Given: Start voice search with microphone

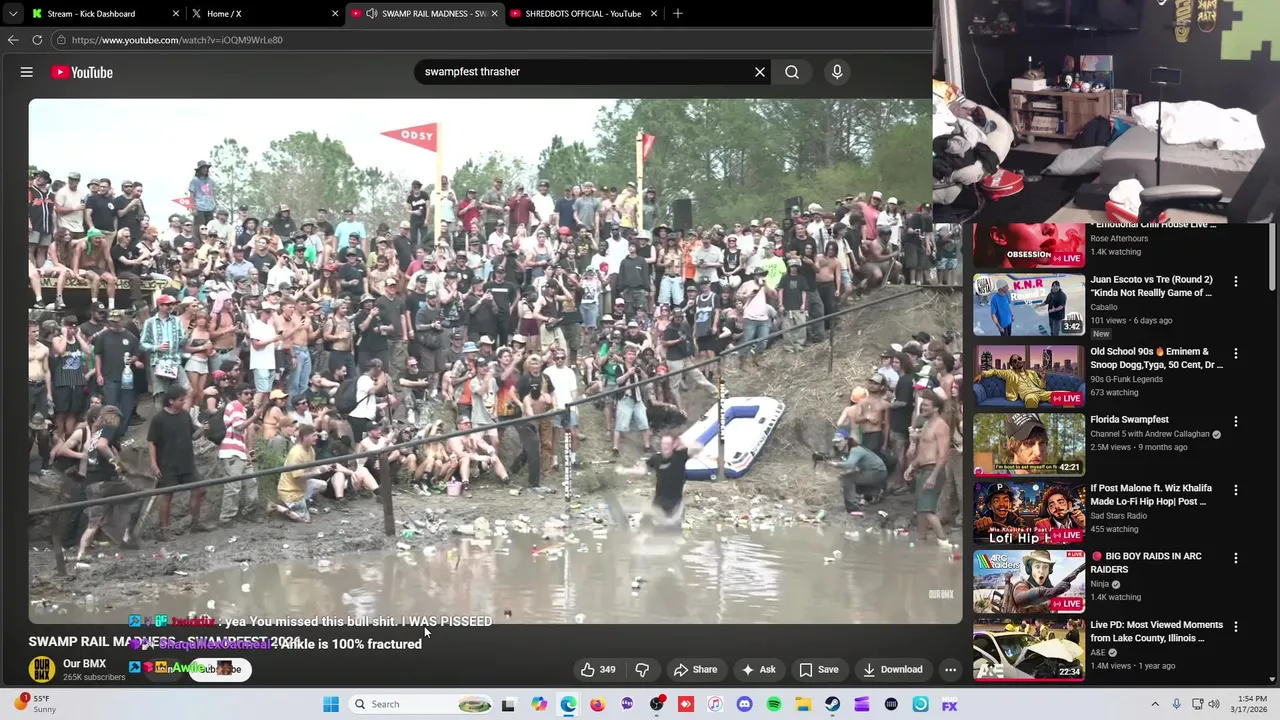Looking at the screenshot, I should tap(837, 72).
